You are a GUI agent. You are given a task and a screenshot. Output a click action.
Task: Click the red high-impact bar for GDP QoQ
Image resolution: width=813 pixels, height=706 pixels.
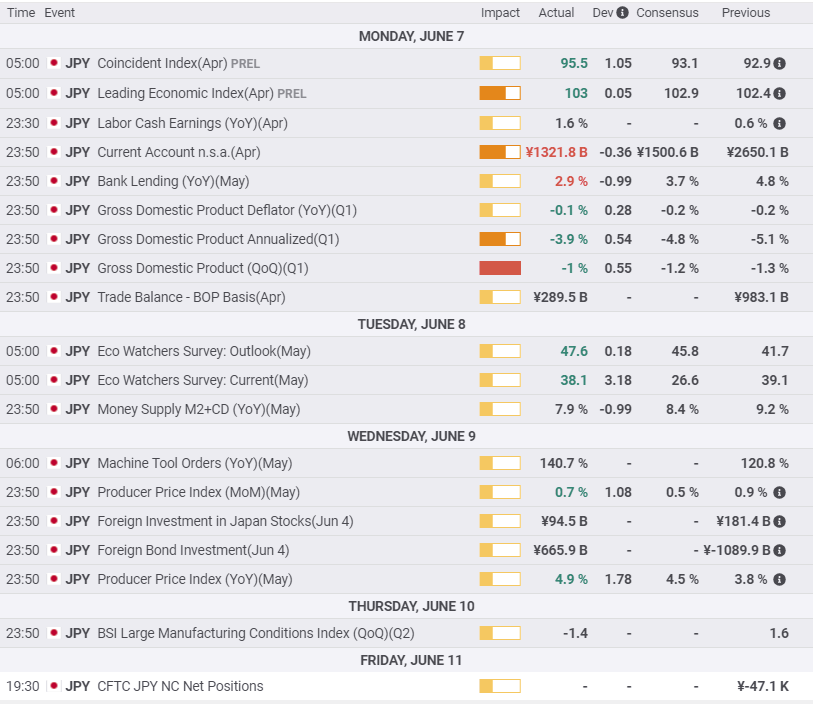pos(500,268)
